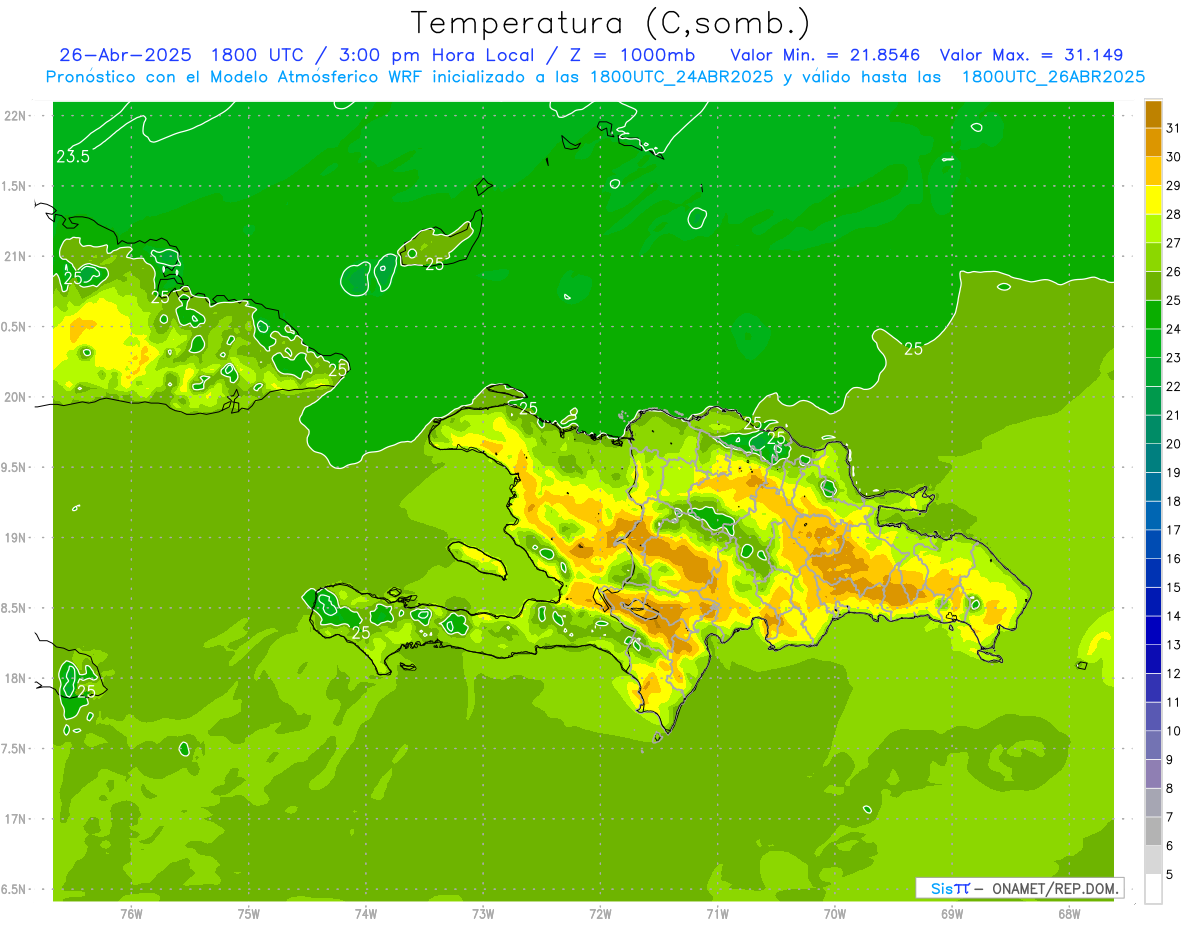Select latitude axis label '7.5N'
Image resolution: width=1200 pixels, height=927 pixels.
pos(15,748)
